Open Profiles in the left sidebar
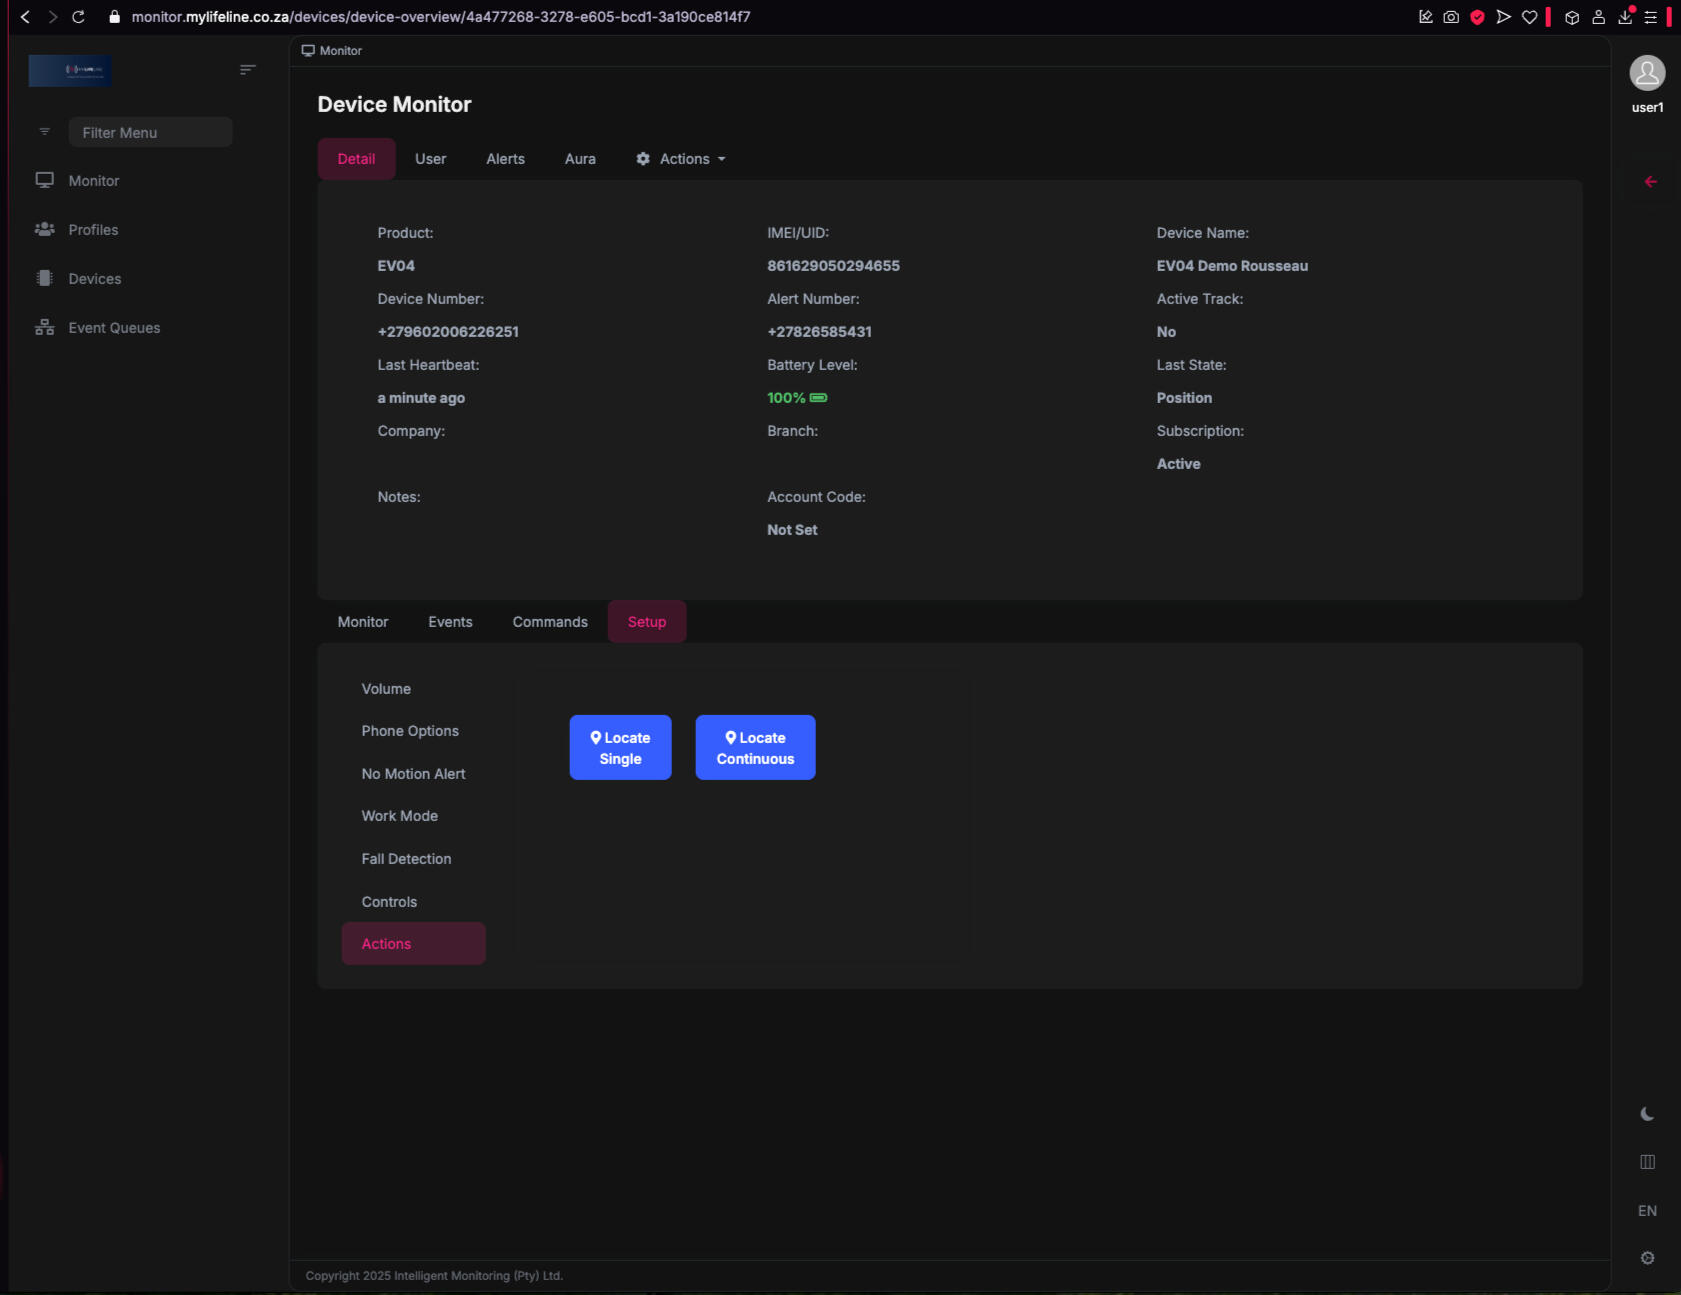 pos(93,230)
